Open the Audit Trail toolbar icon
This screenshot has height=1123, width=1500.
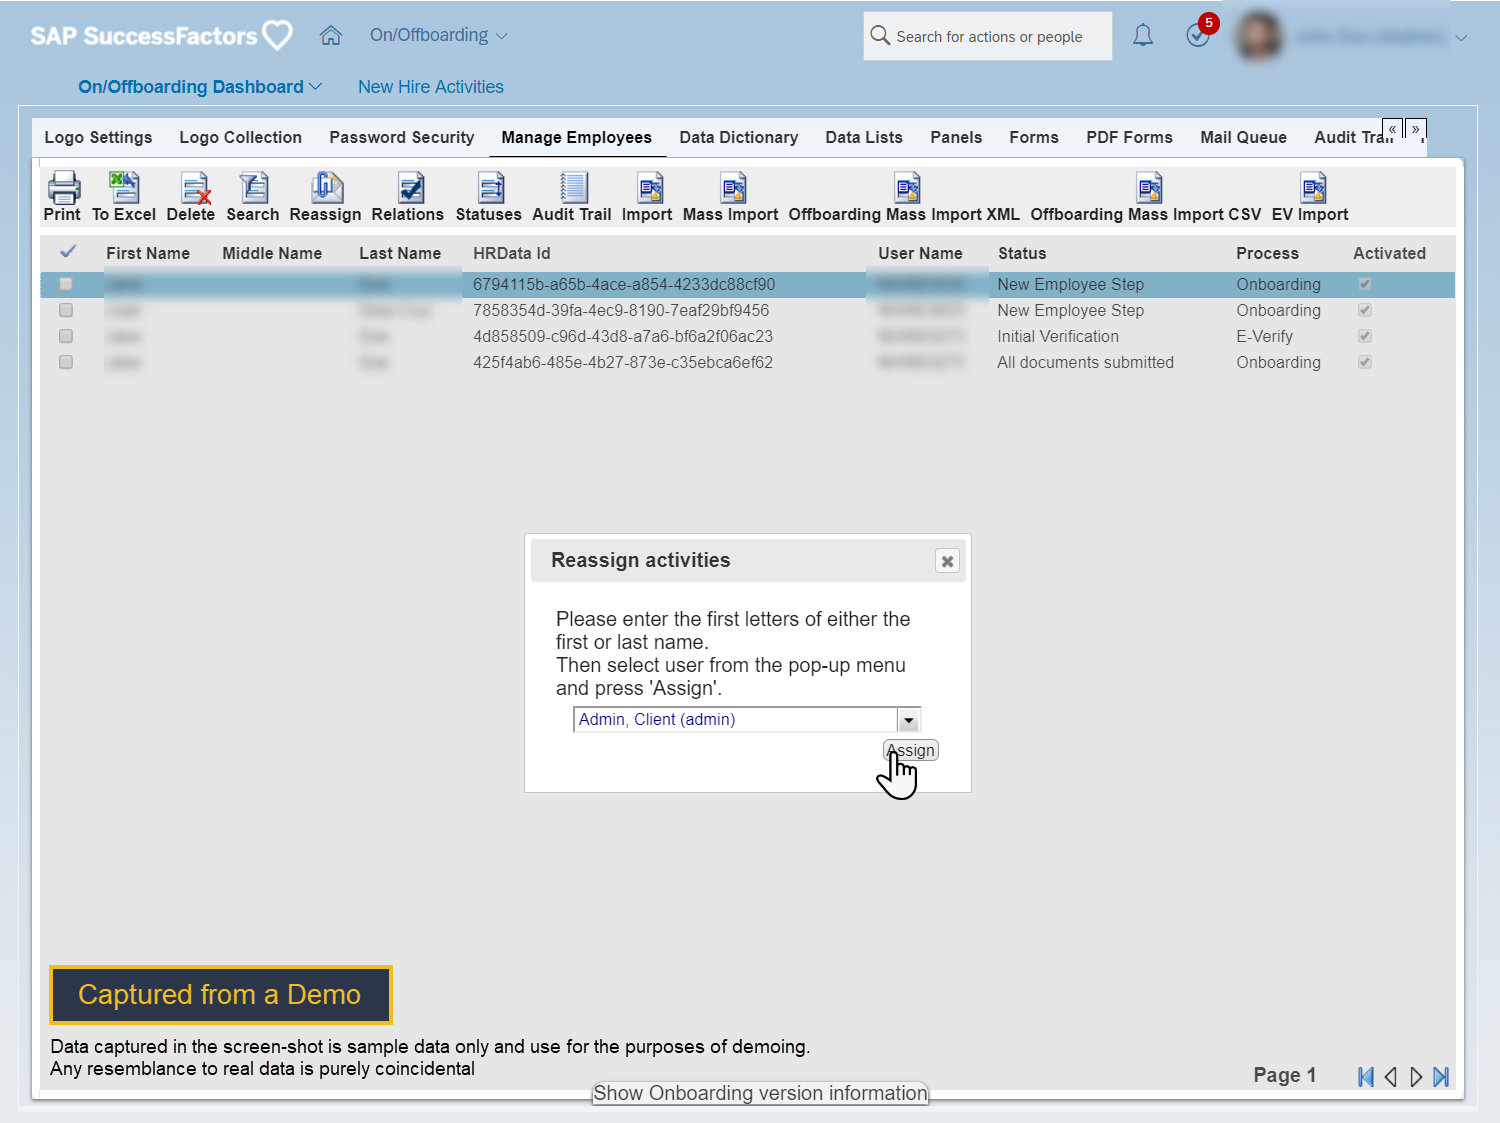(573, 187)
